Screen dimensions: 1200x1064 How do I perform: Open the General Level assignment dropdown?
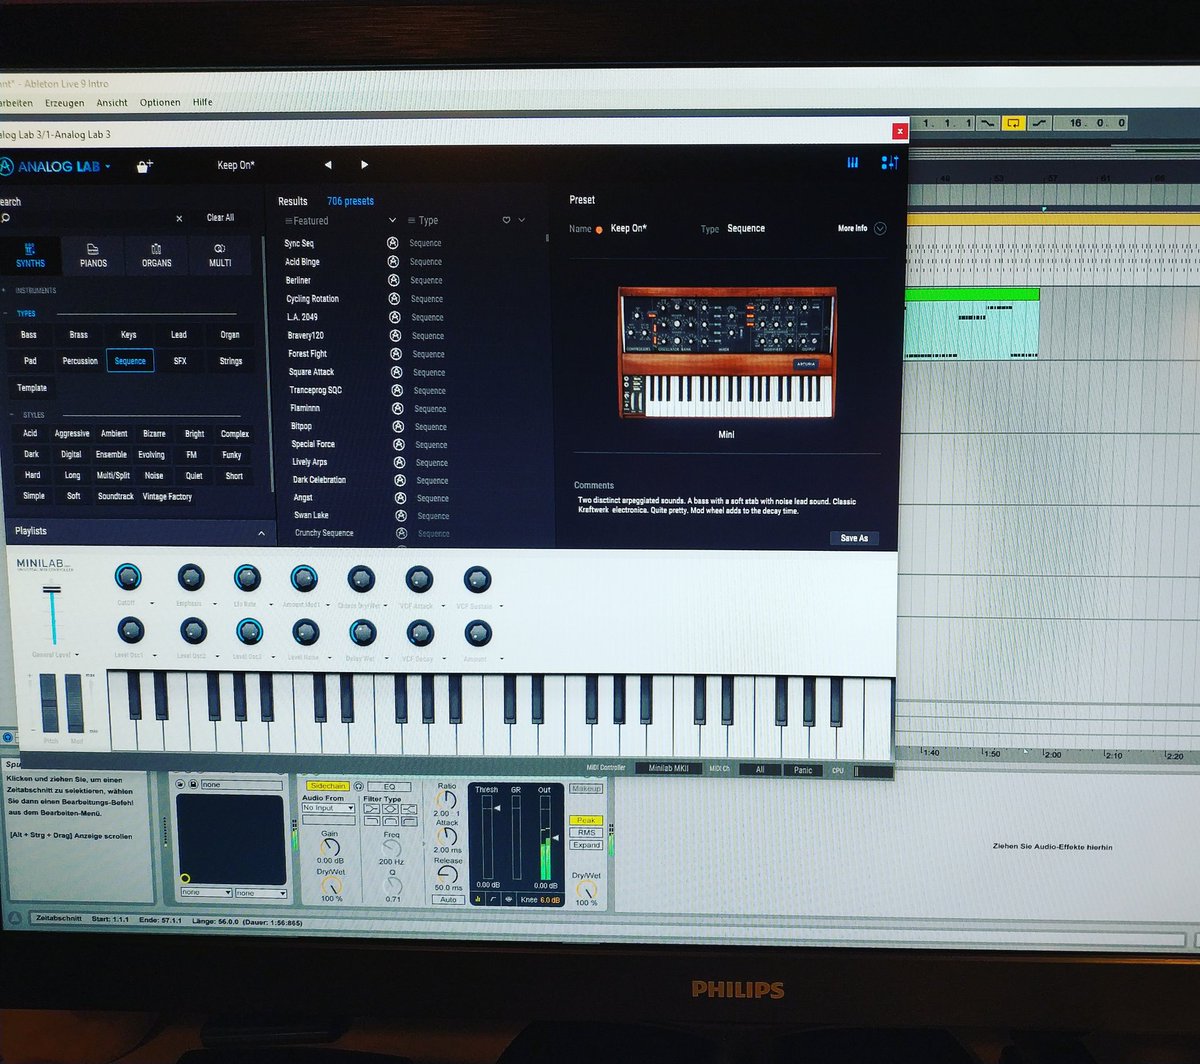(x=78, y=655)
